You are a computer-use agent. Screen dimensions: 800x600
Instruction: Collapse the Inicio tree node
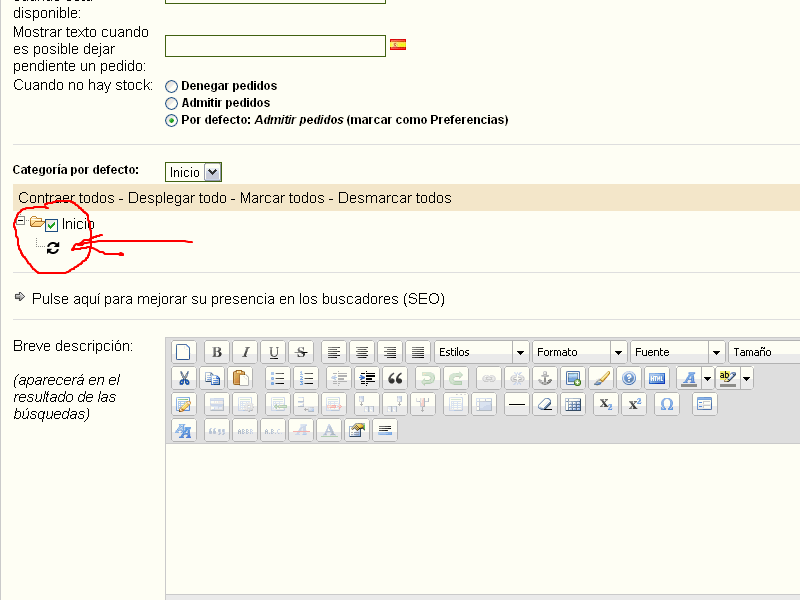point(20,221)
